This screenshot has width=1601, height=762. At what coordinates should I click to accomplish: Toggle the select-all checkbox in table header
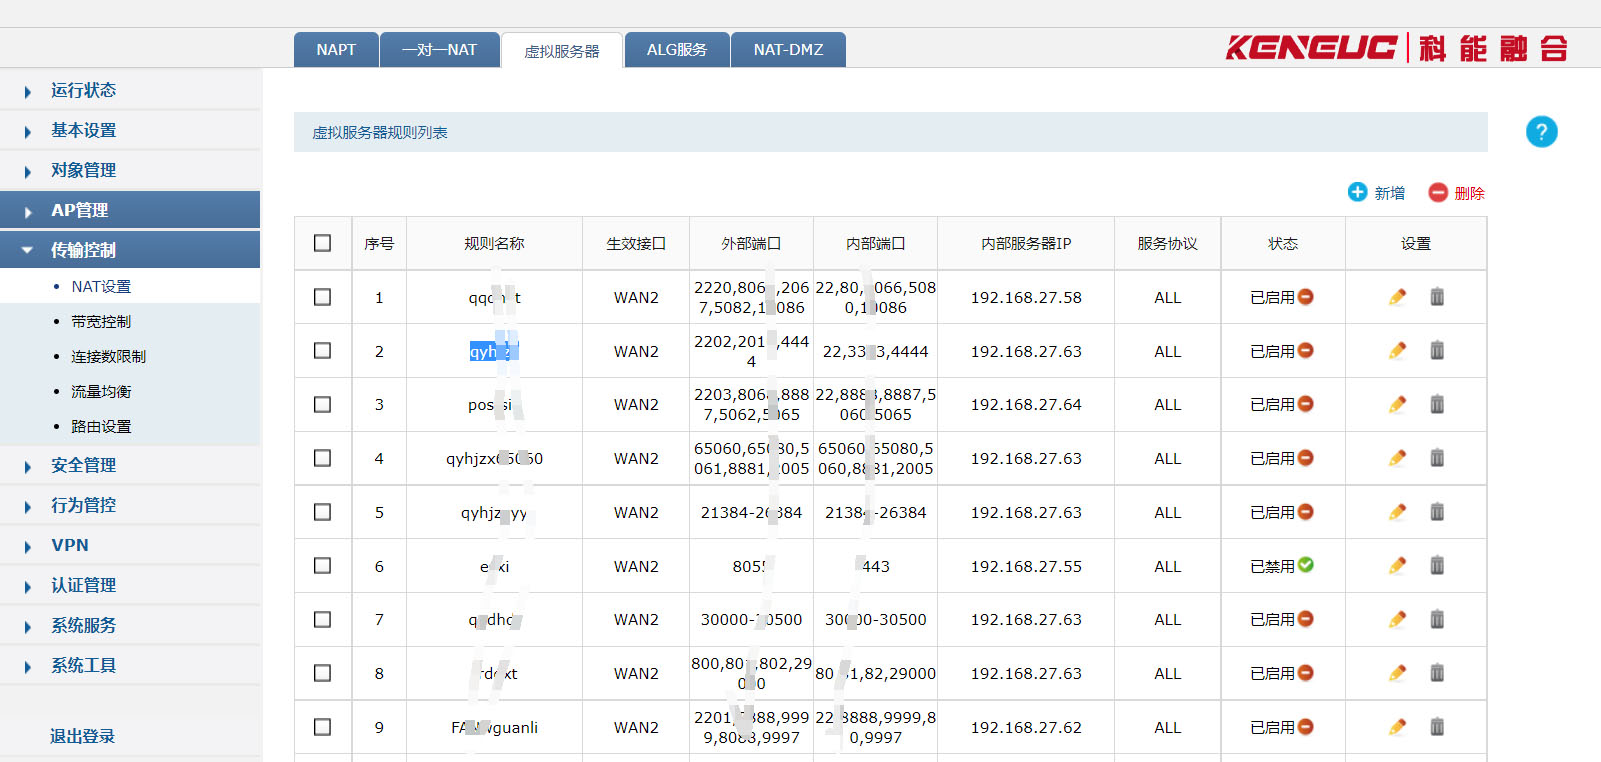322,243
